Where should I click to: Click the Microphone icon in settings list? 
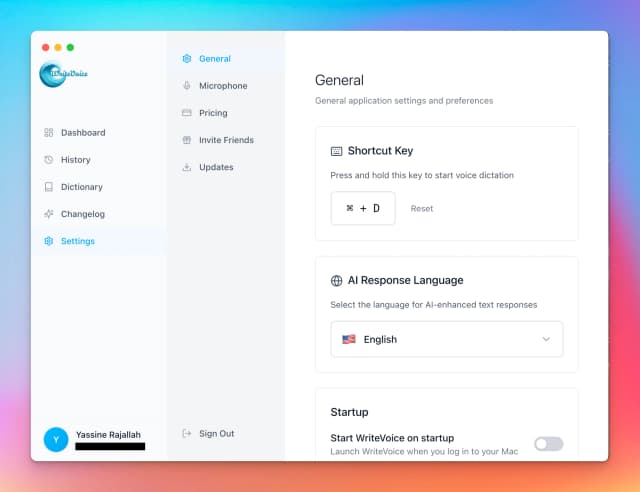pyautogui.click(x=187, y=86)
